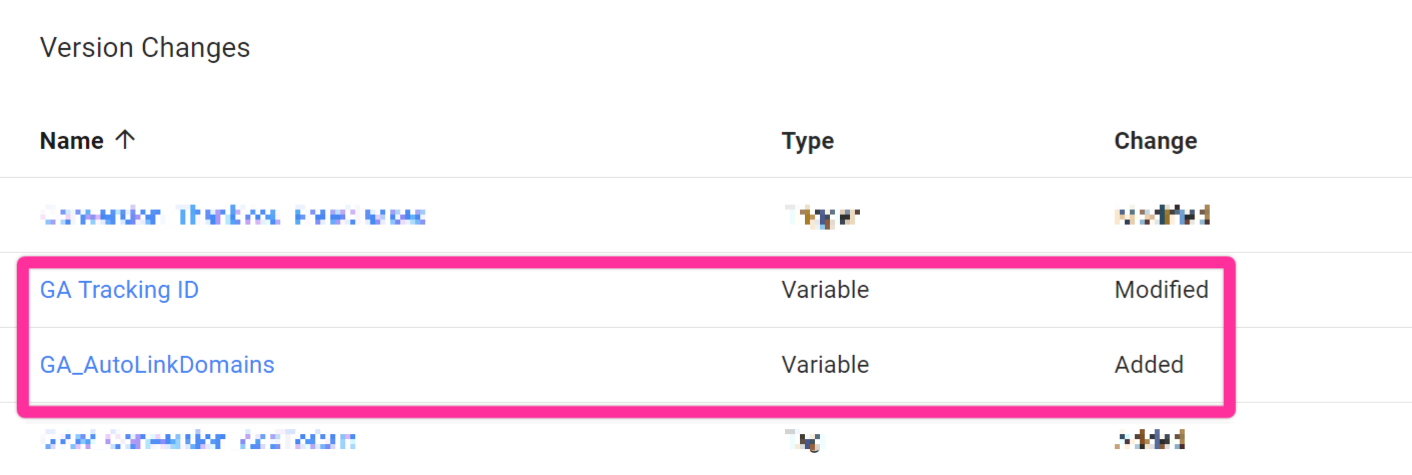This screenshot has height=475, width=1412.
Task: Click the blurred type in the last row
Action: coord(802,439)
